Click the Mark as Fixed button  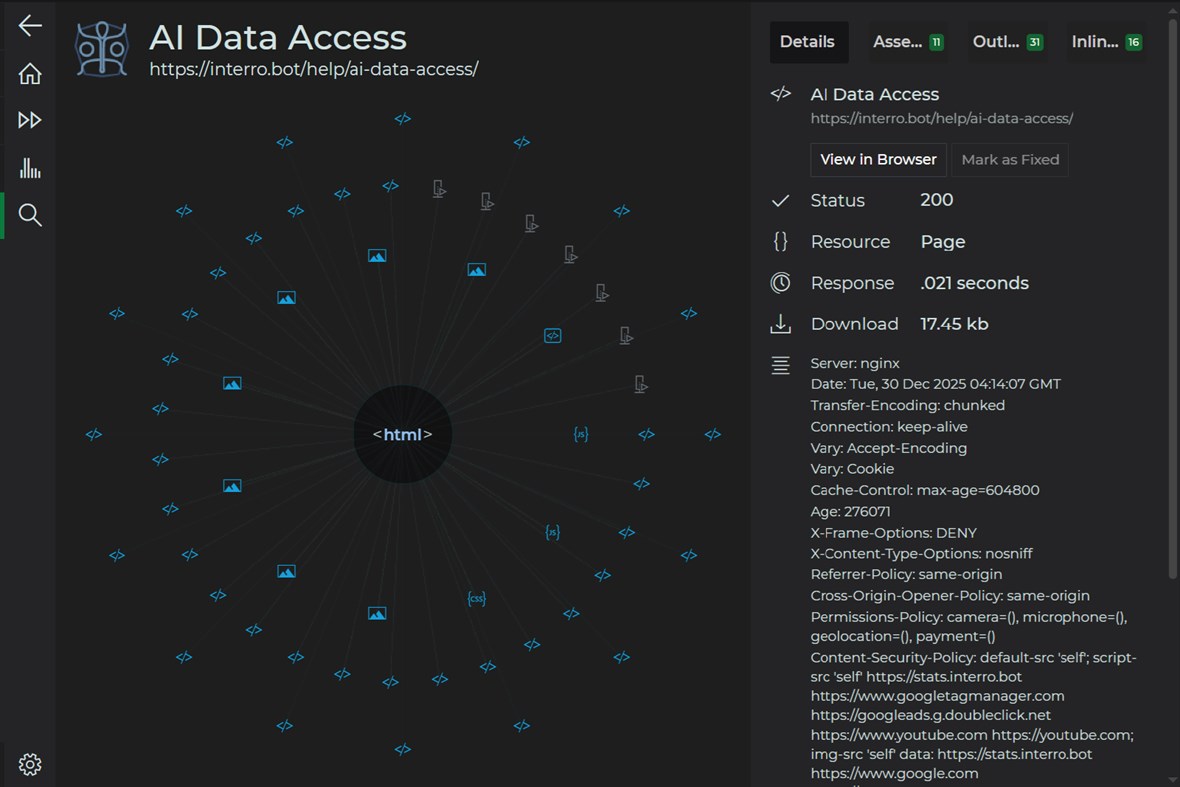pos(1009,160)
